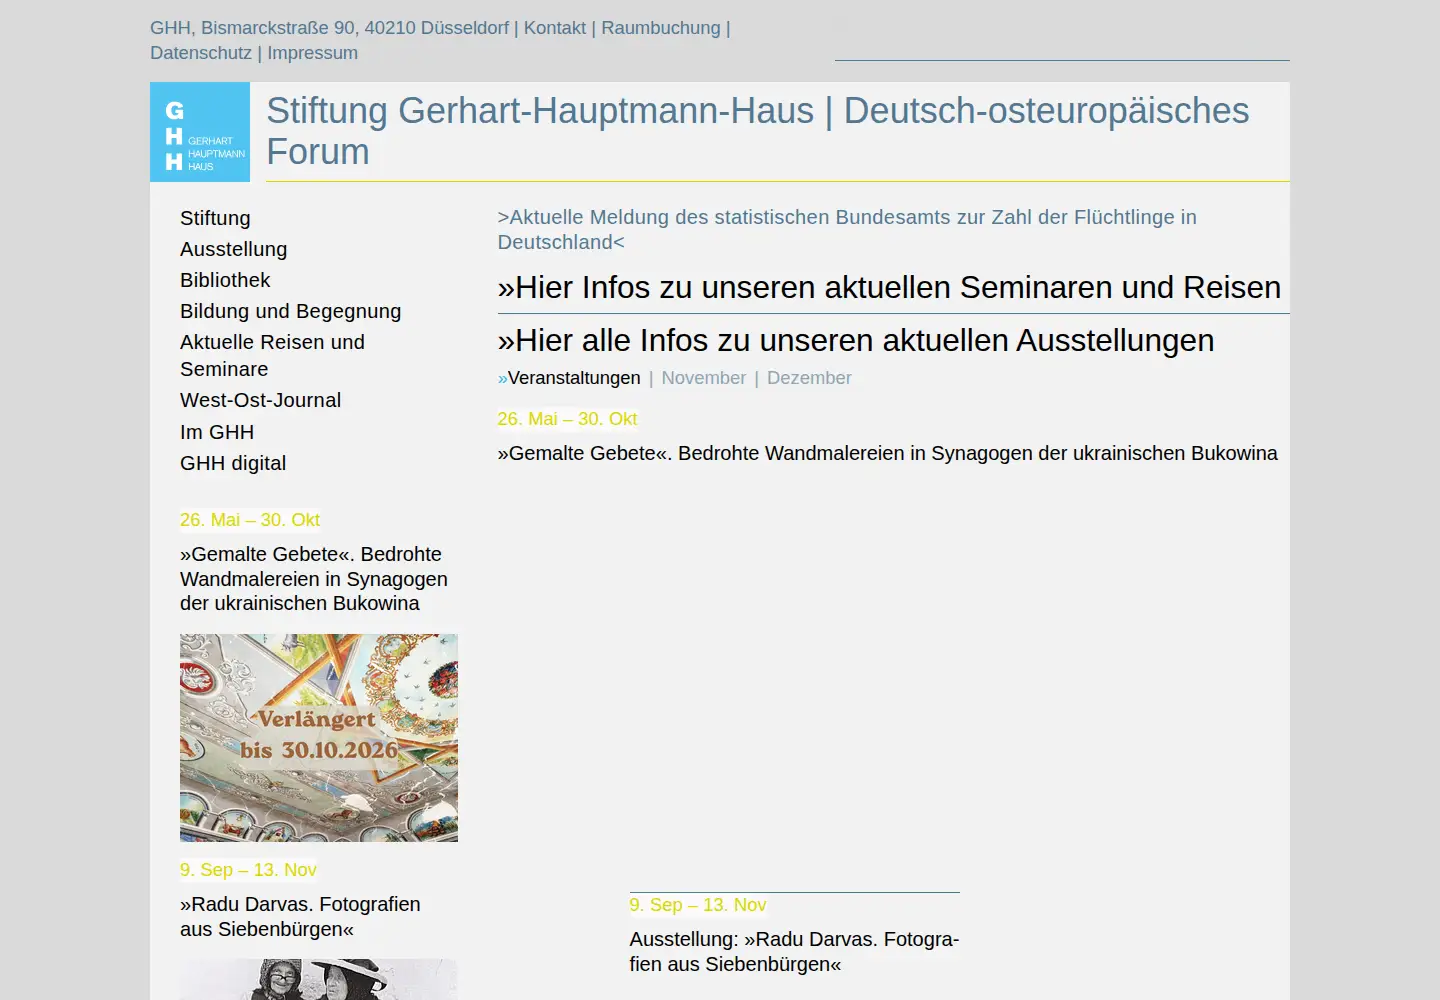The height and width of the screenshot is (1000, 1440).
Task: Click the GHH Bismarckstraße address link
Action: (x=329, y=28)
